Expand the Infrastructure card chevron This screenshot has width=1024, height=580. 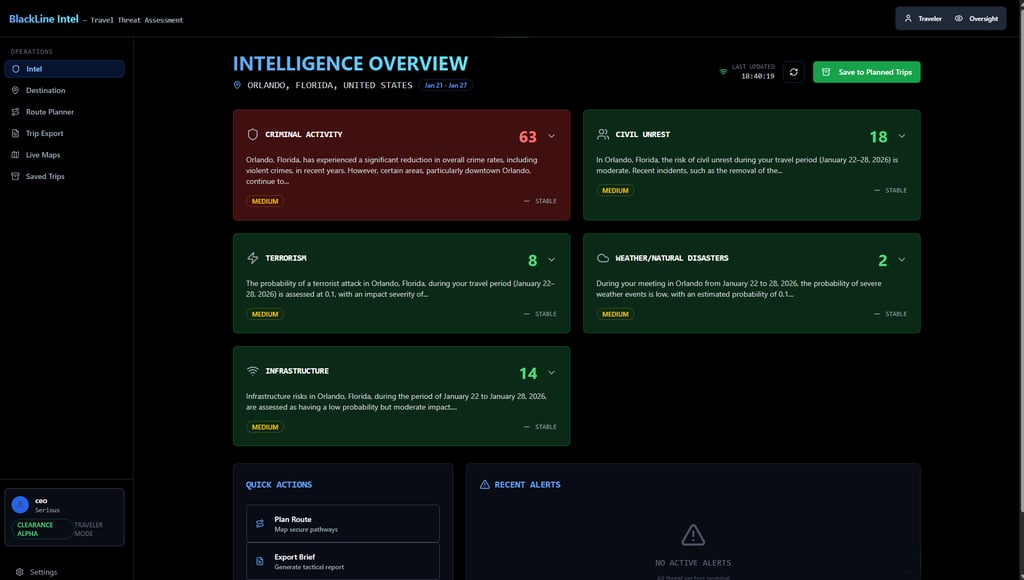click(551, 372)
